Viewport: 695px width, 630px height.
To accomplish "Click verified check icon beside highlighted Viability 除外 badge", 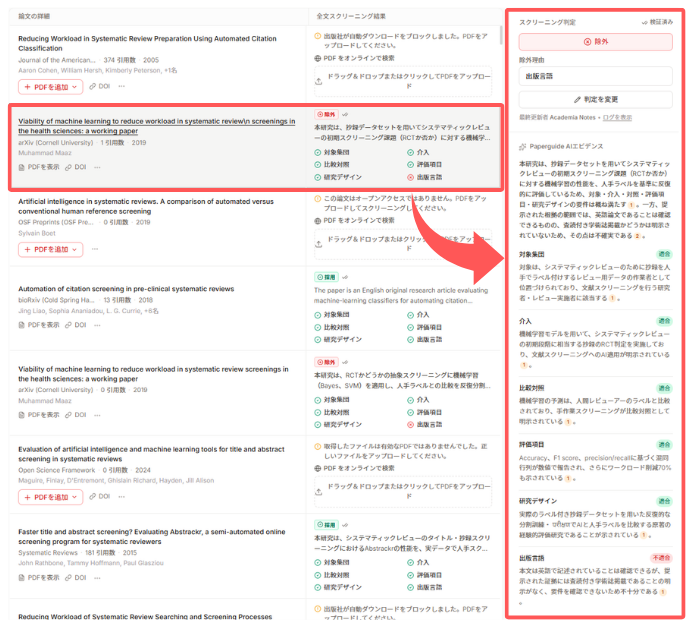I will 345,114.
